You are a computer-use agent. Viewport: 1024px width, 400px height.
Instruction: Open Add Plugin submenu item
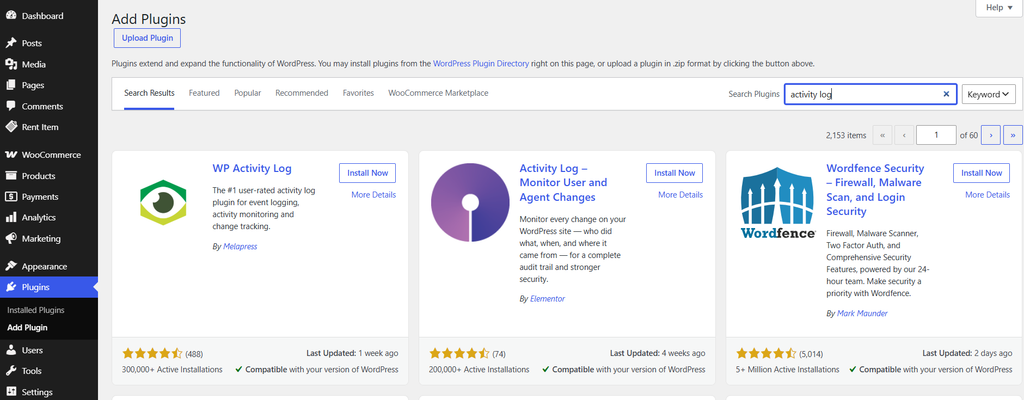click(x=27, y=328)
